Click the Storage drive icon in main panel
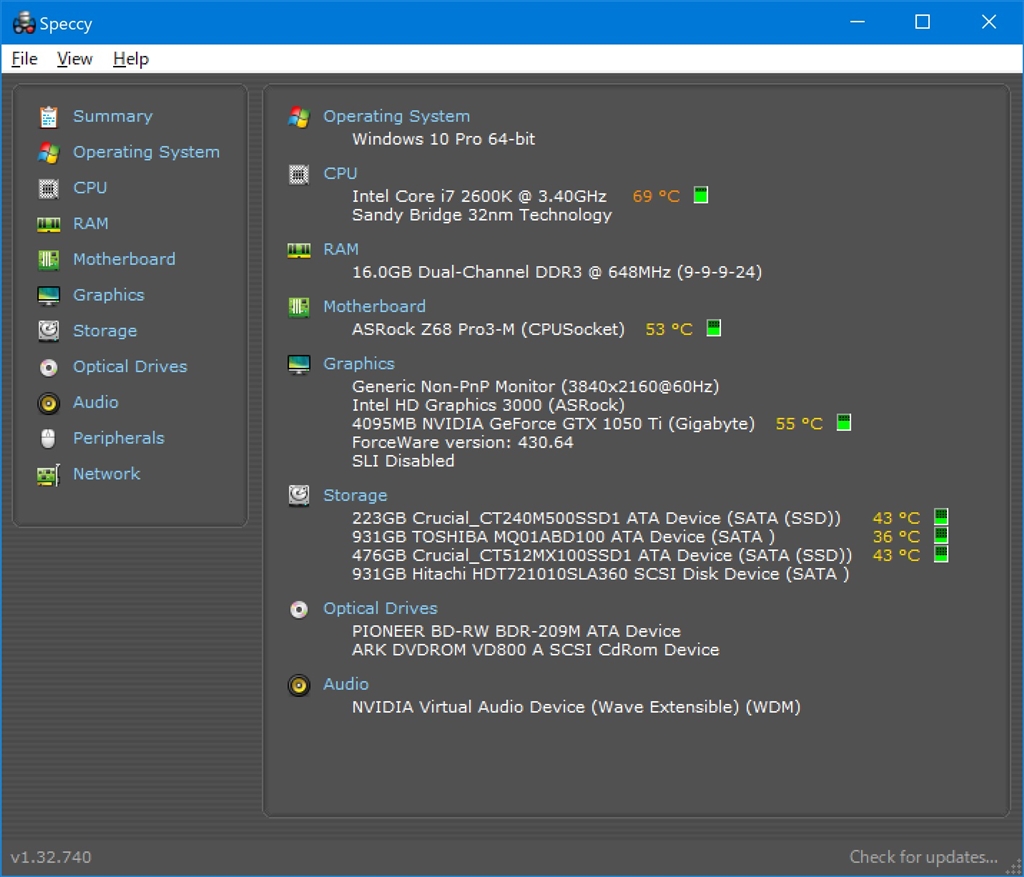 tap(299, 496)
